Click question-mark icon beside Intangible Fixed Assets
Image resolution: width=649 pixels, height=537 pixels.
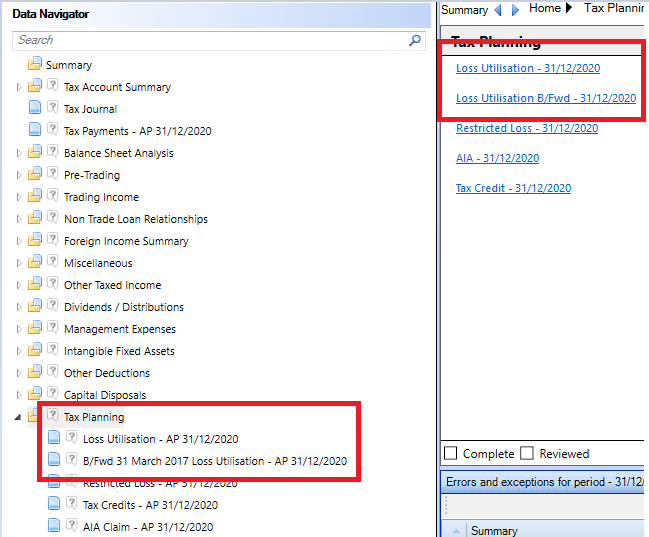[x=53, y=348]
